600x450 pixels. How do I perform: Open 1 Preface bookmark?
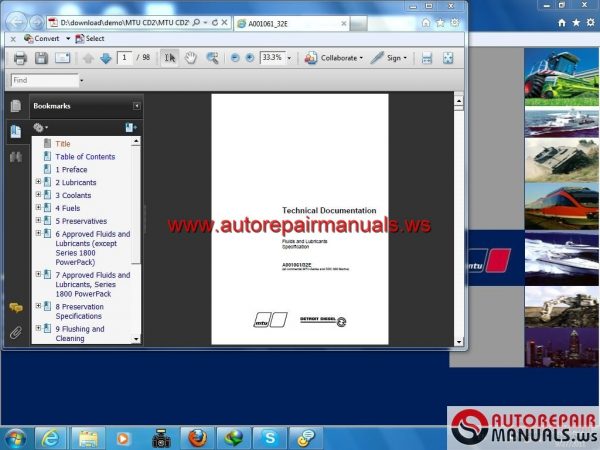71,170
